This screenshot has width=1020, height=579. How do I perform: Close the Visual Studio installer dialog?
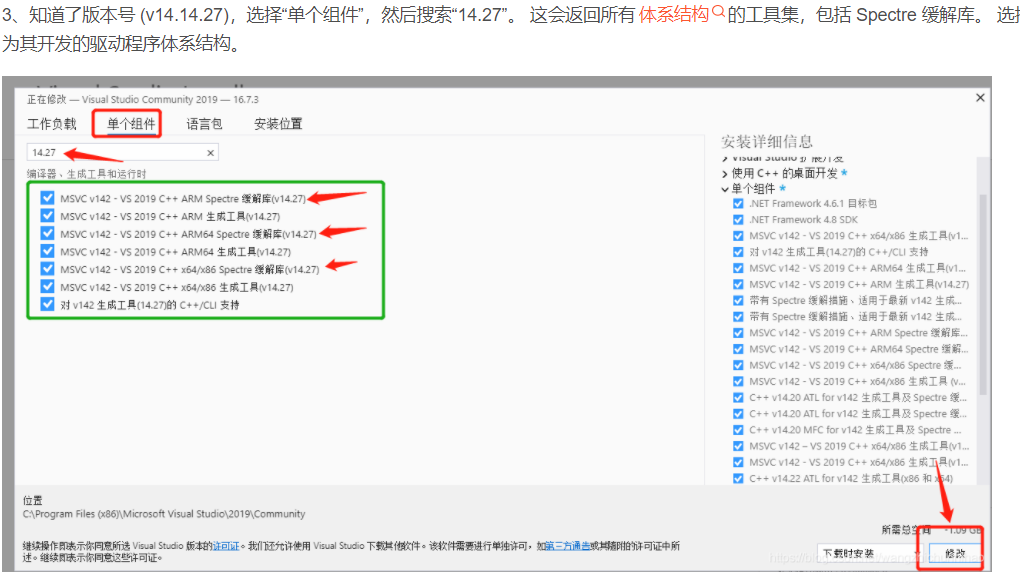click(980, 98)
